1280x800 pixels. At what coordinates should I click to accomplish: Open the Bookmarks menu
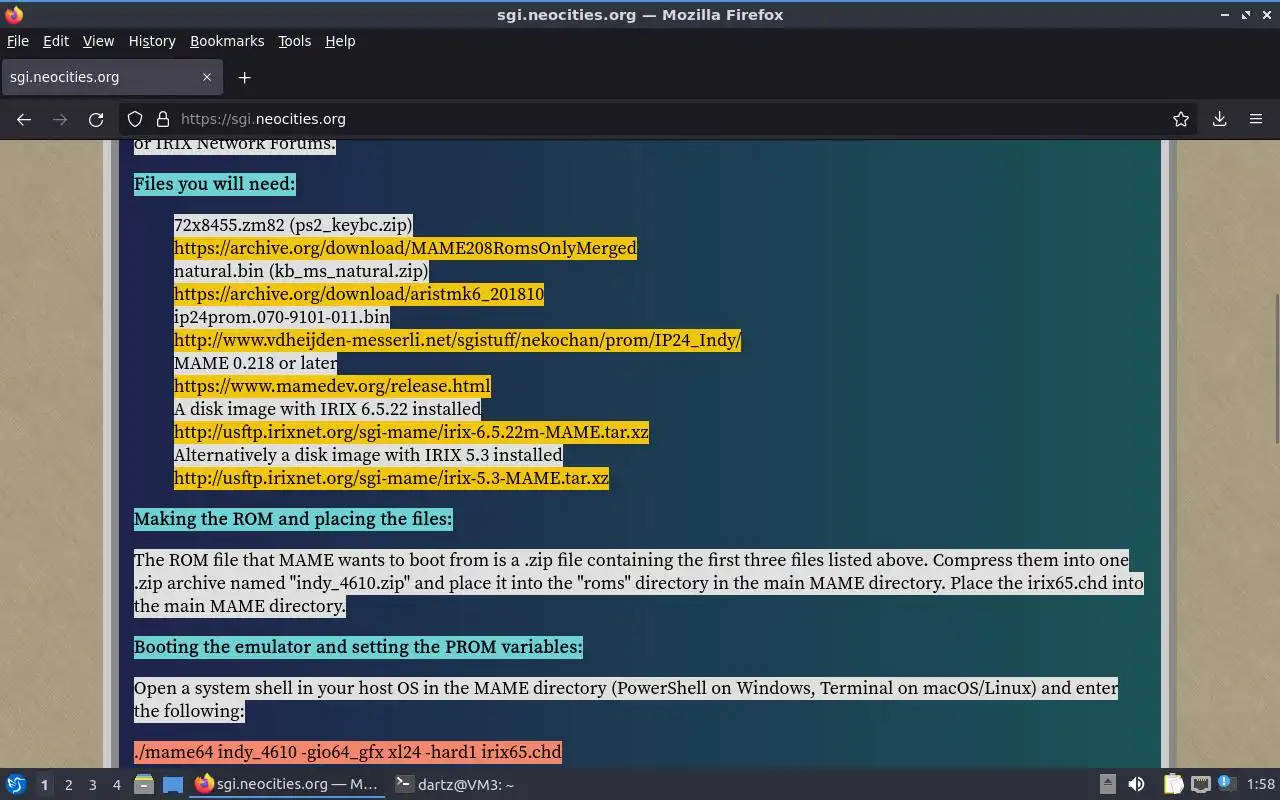(x=227, y=41)
